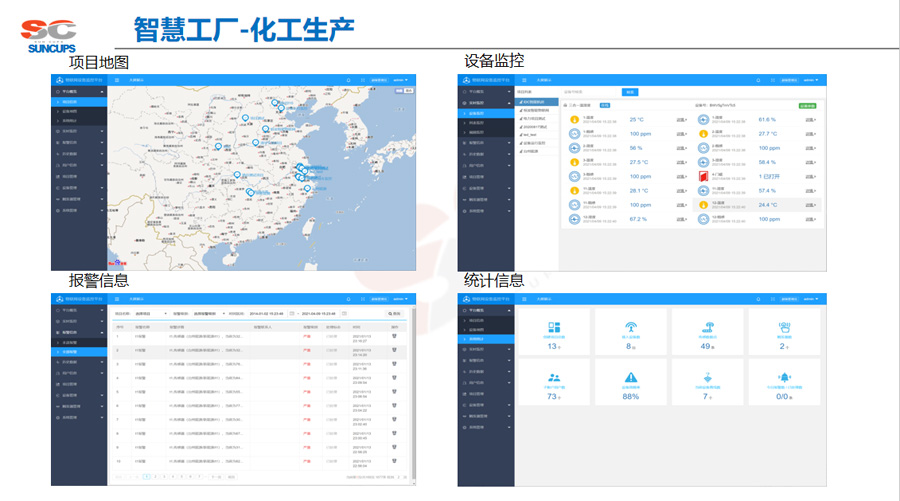
Task: Click the warning triangle icon showing 88%
Action: coord(632,377)
